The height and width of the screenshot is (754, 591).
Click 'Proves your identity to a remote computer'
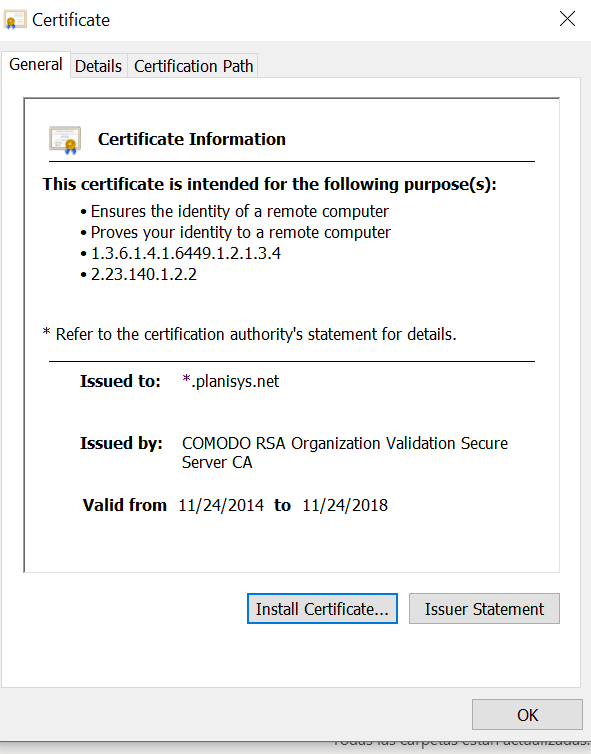[240, 233]
